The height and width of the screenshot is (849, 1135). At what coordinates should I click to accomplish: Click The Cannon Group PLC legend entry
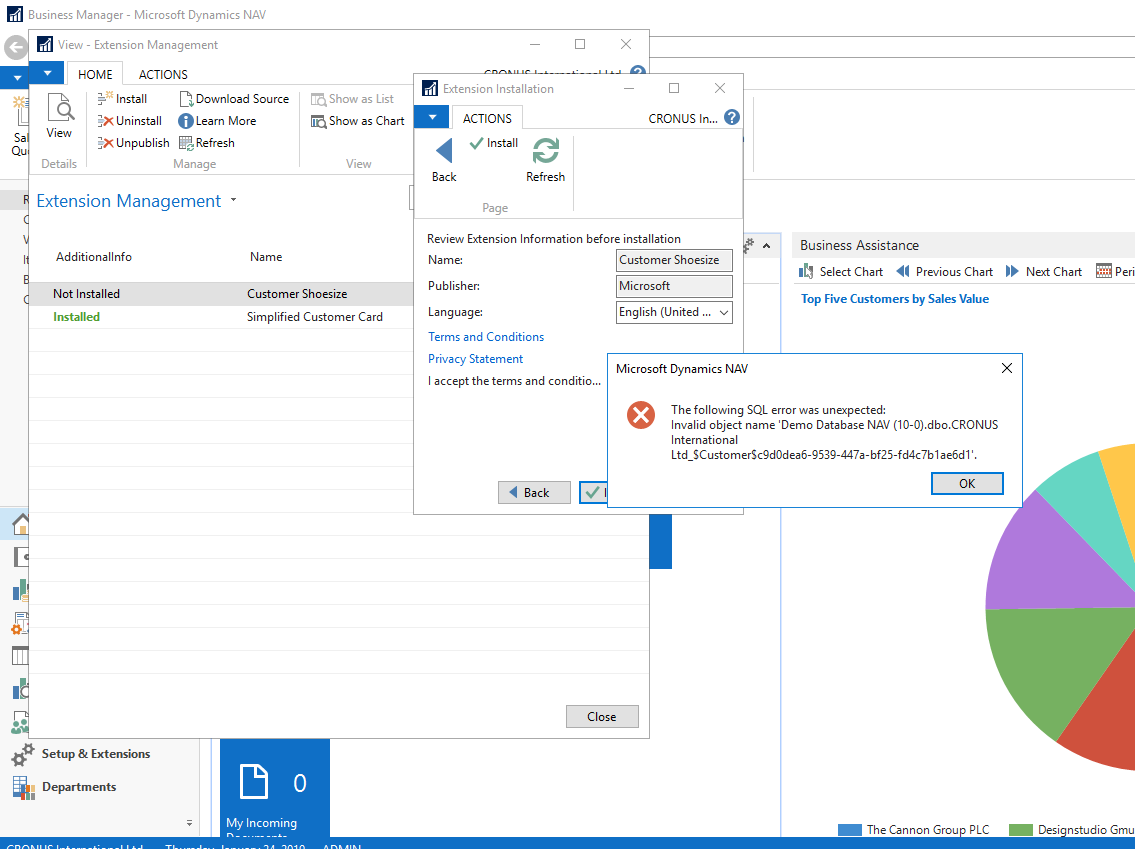point(914,829)
